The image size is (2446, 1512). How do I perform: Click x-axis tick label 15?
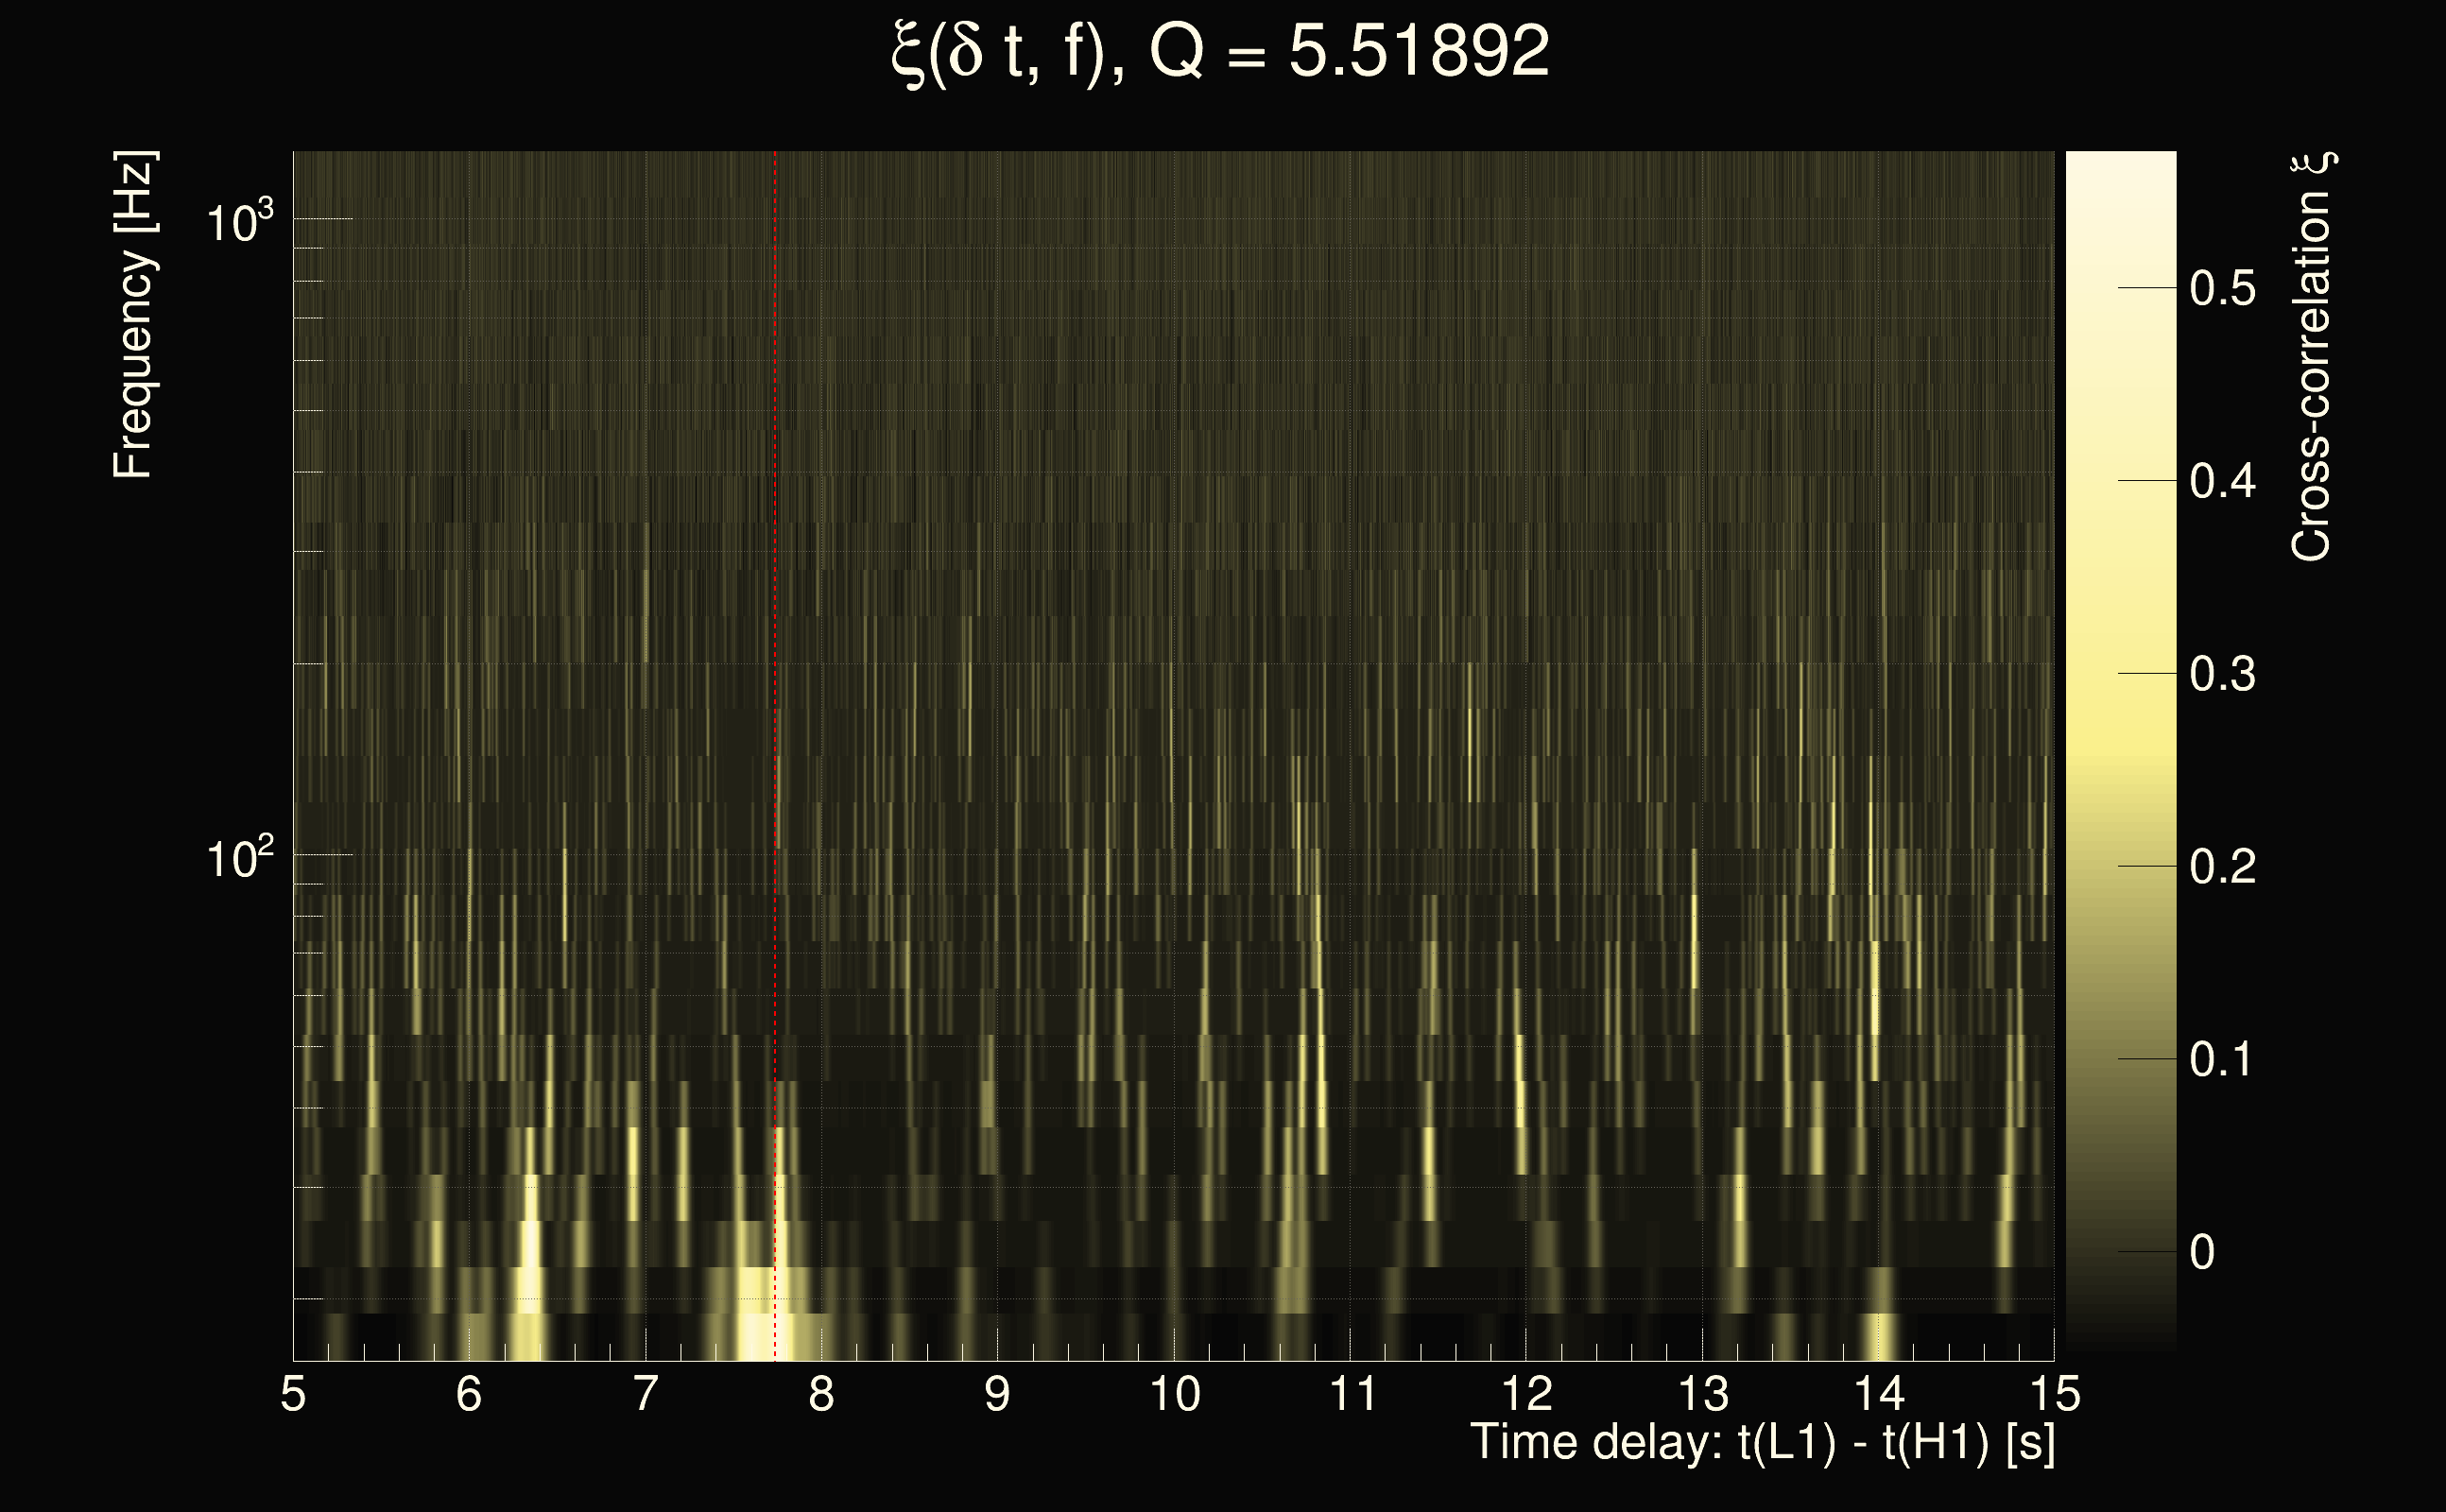(x=2055, y=1394)
